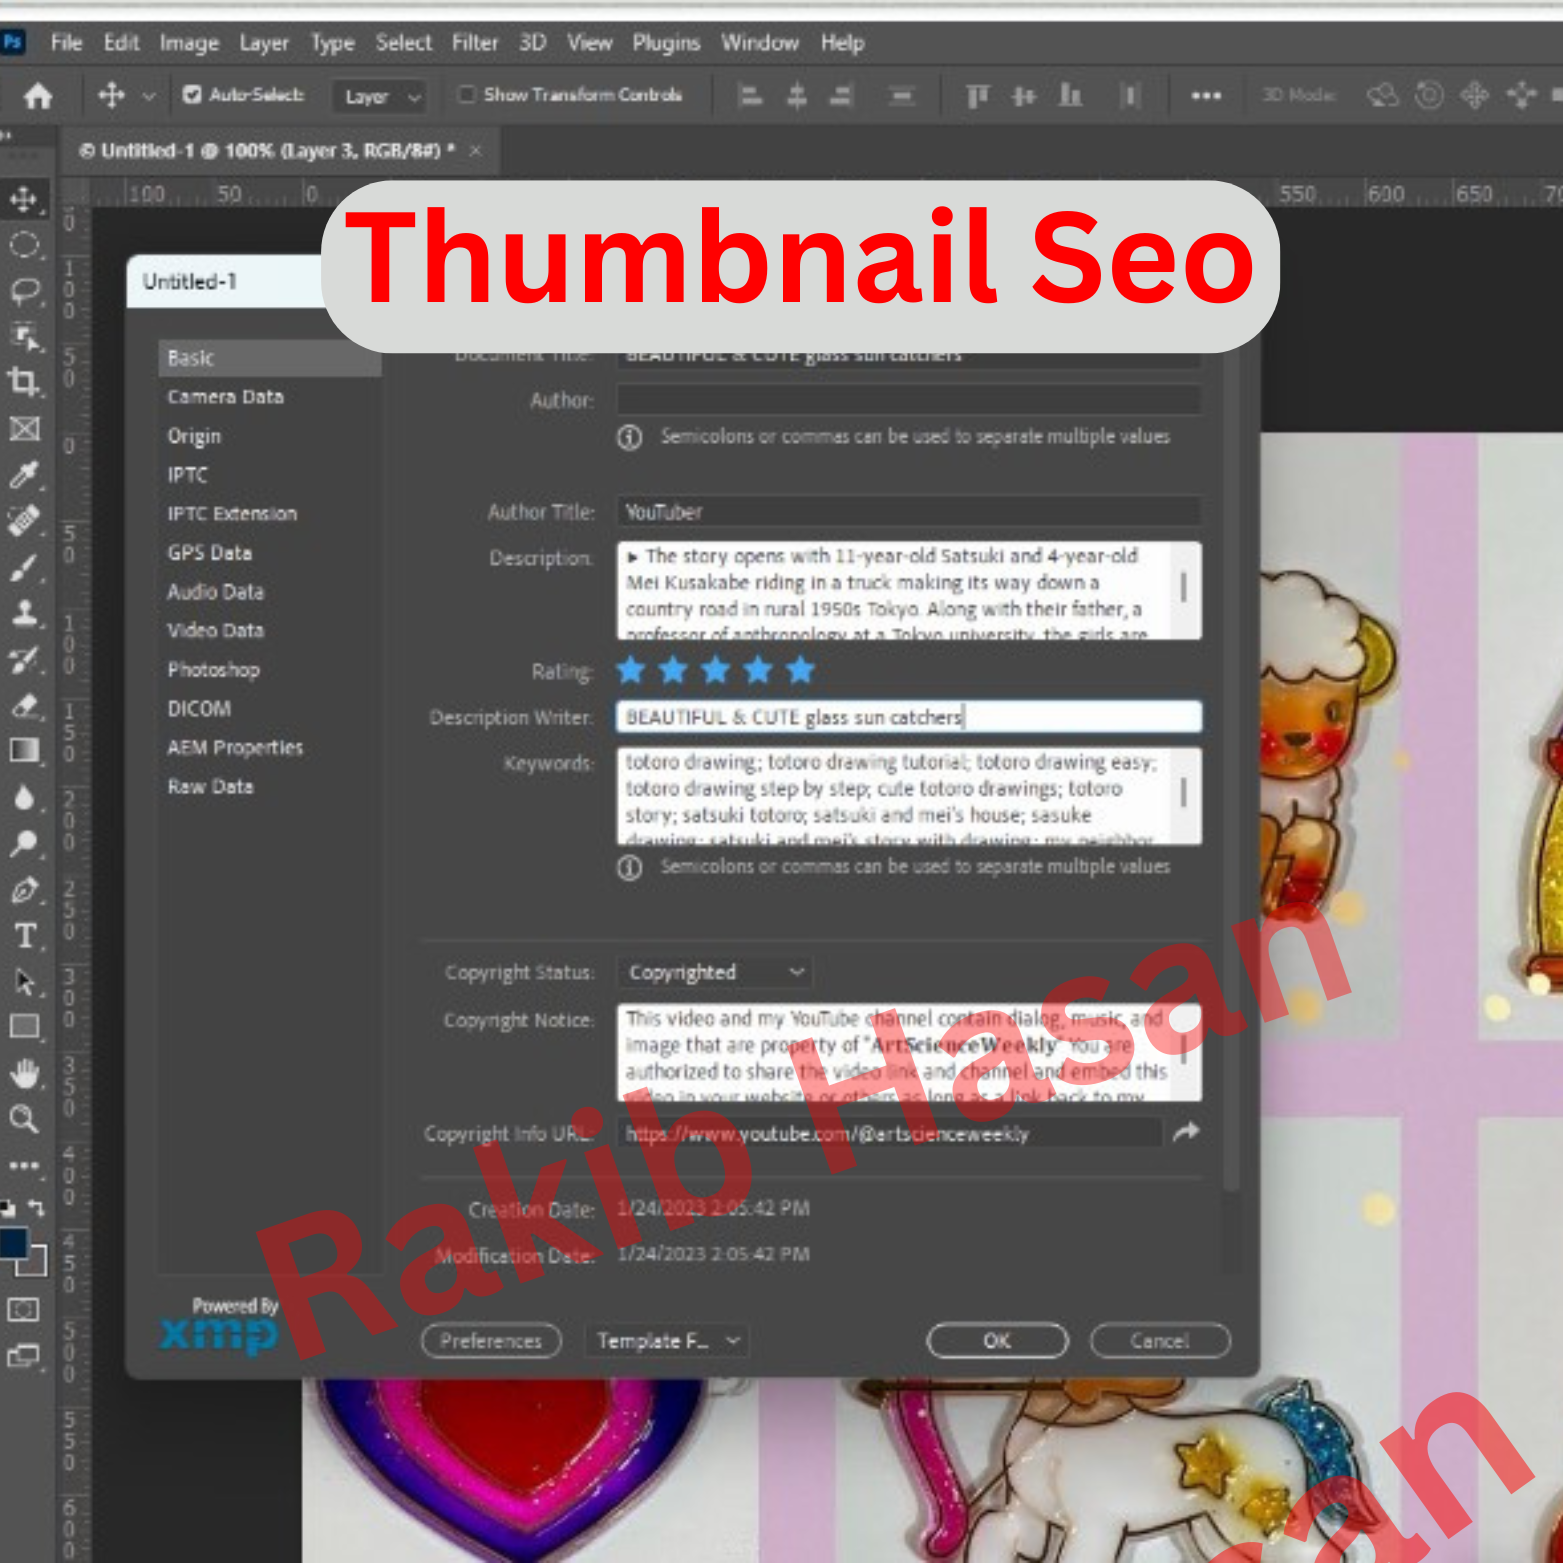The height and width of the screenshot is (1563, 1563).
Task: Select the Brush tool
Action: (x=24, y=567)
